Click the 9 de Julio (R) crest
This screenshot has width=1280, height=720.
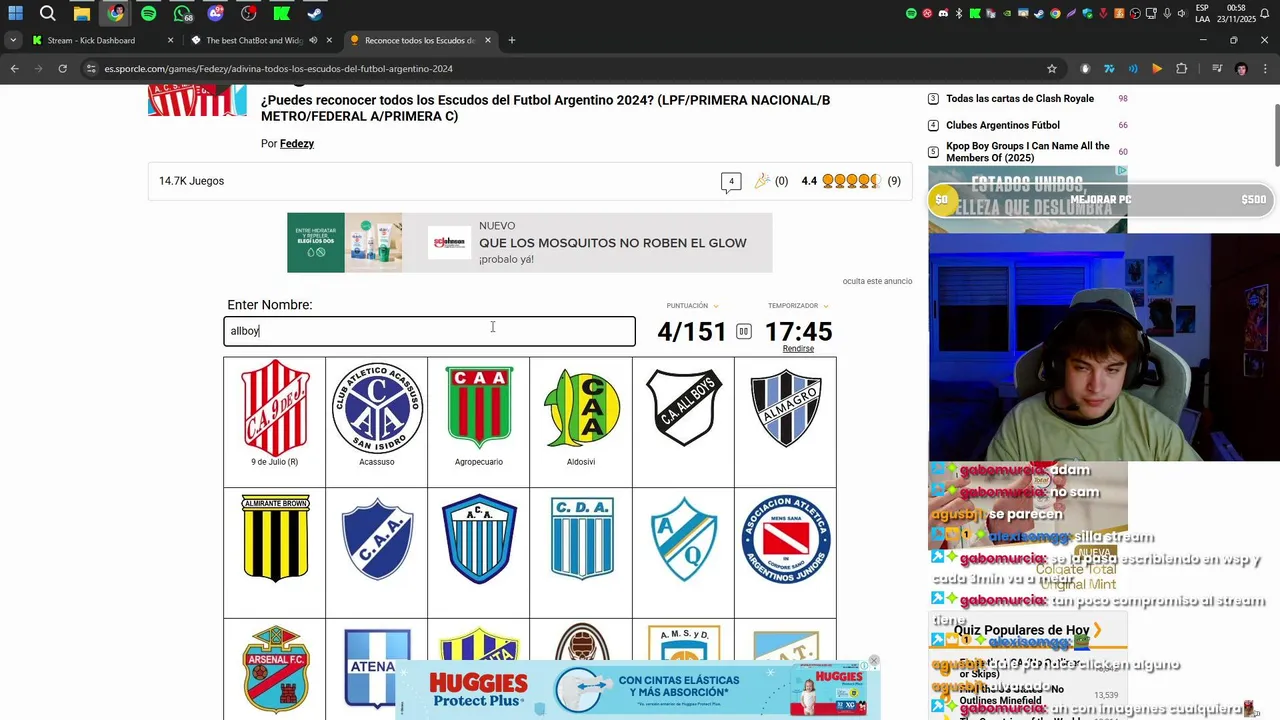click(x=275, y=408)
